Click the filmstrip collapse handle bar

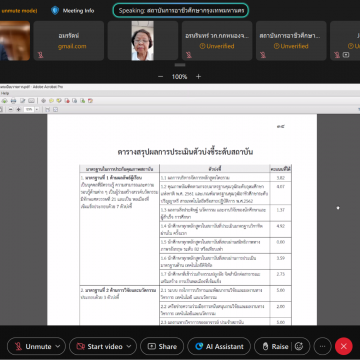click(180, 65)
